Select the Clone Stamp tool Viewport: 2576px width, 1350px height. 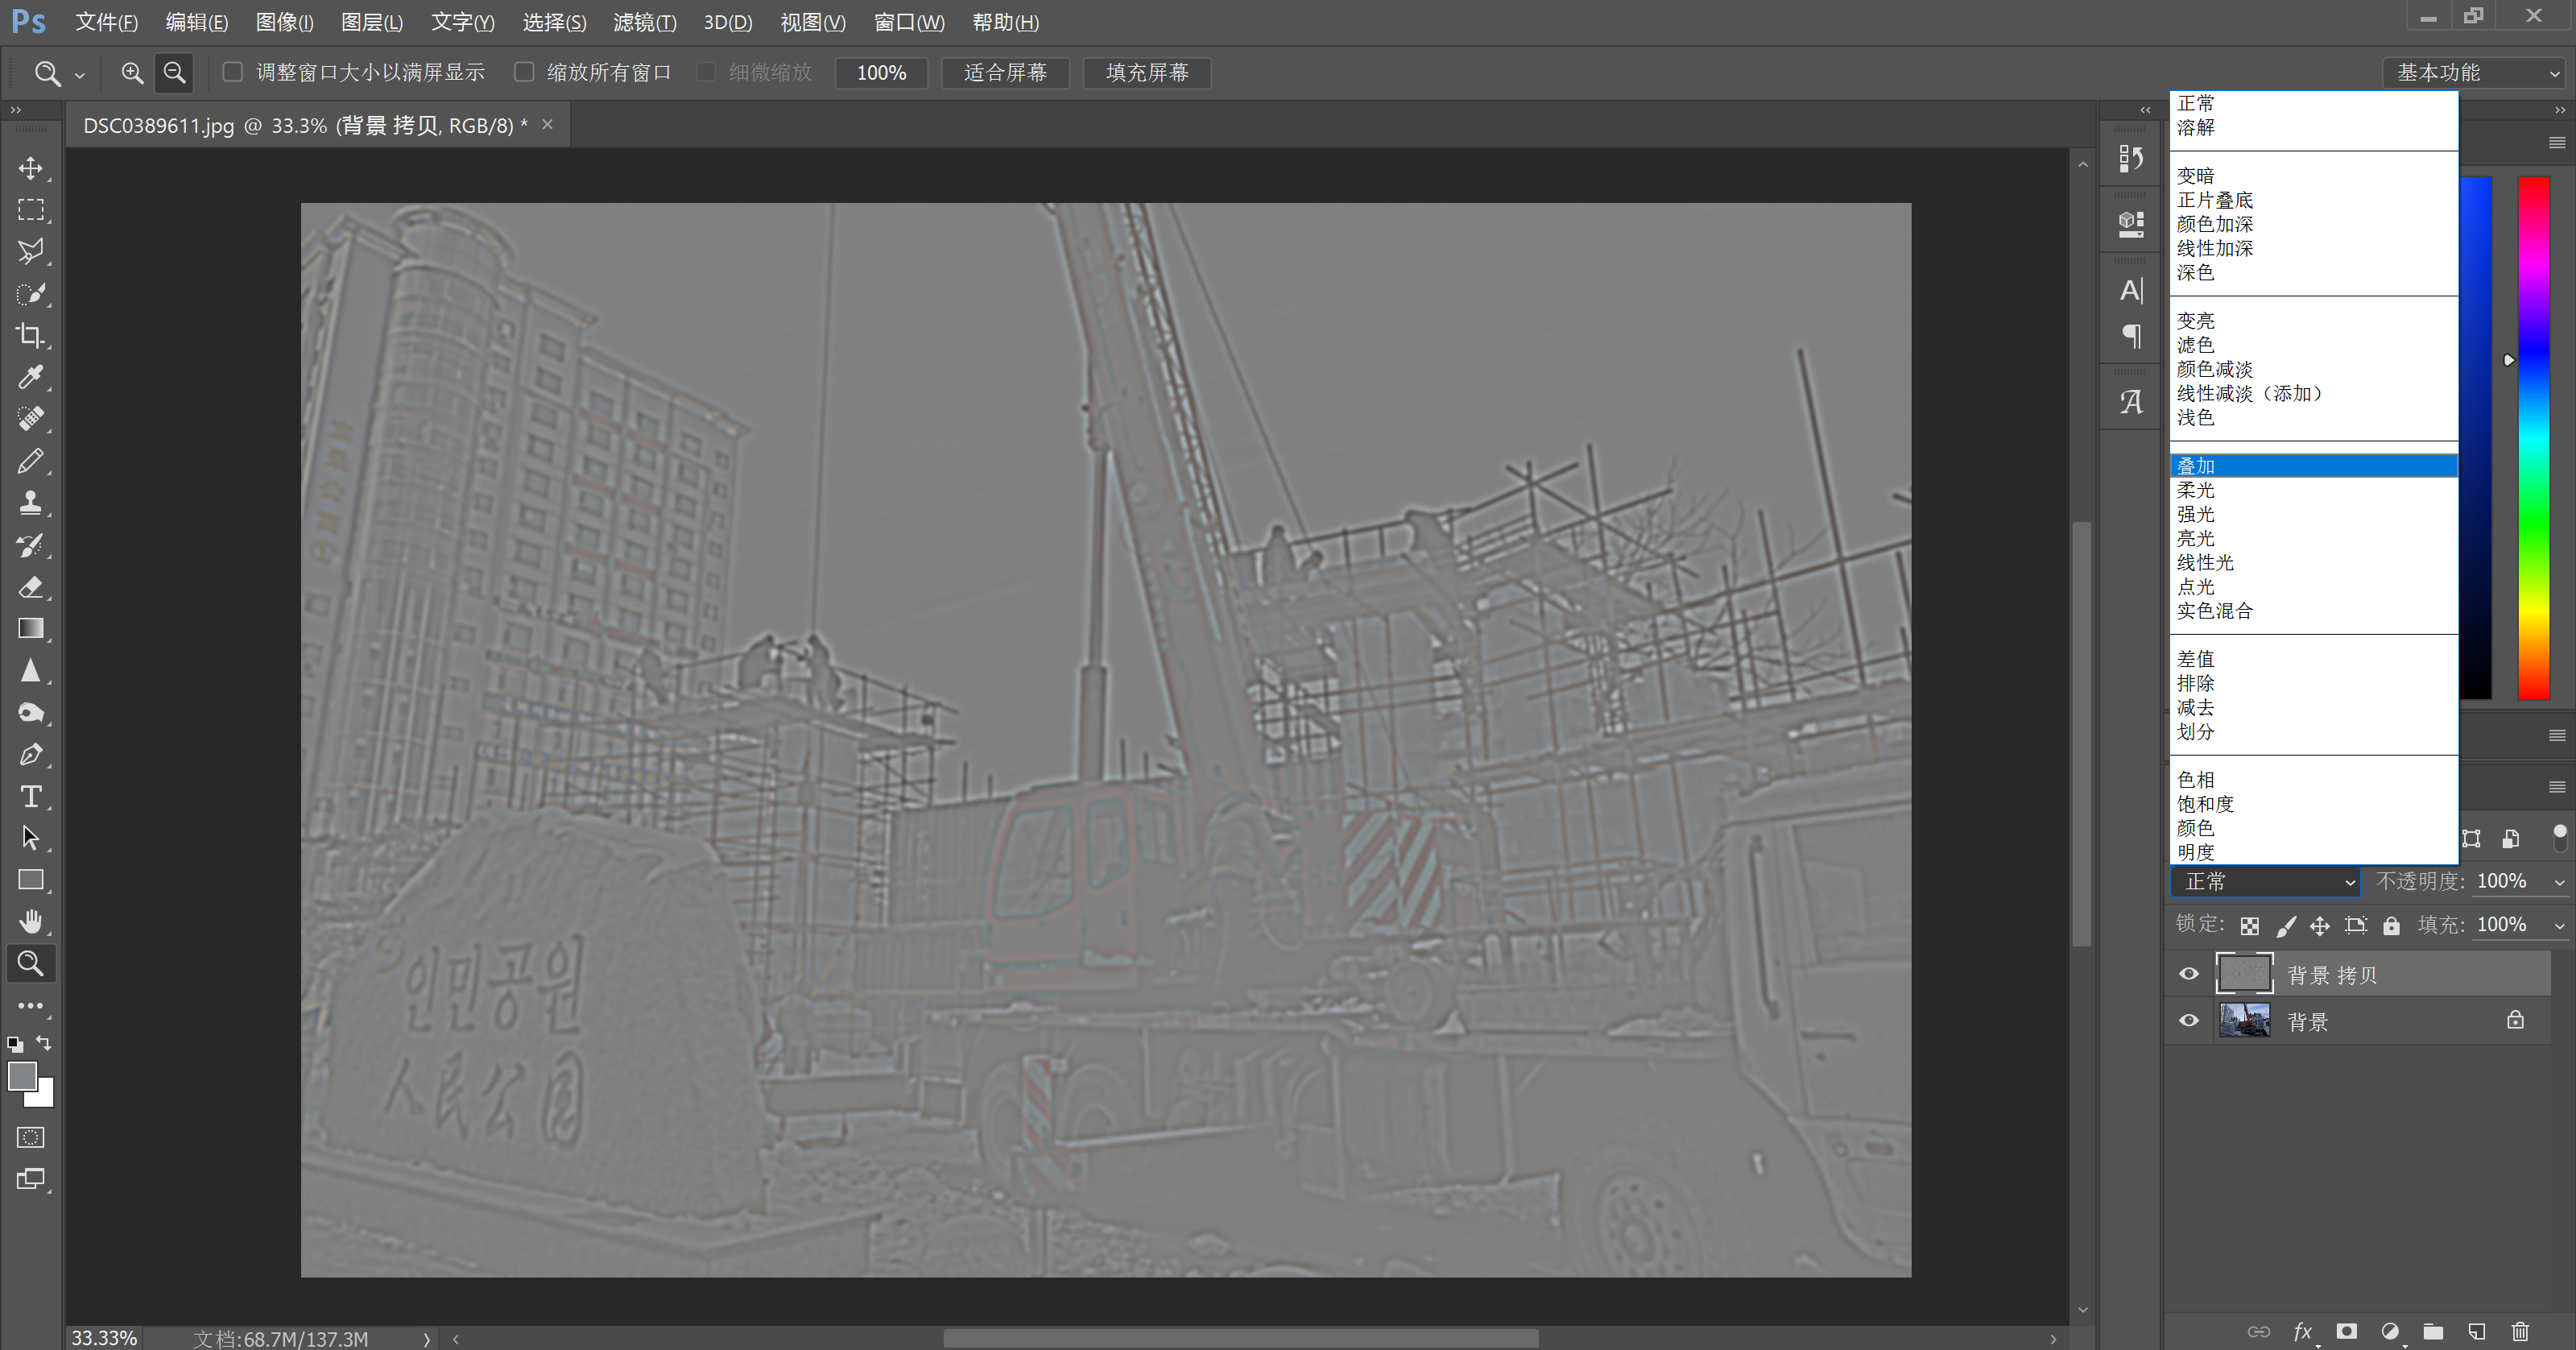(31, 503)
